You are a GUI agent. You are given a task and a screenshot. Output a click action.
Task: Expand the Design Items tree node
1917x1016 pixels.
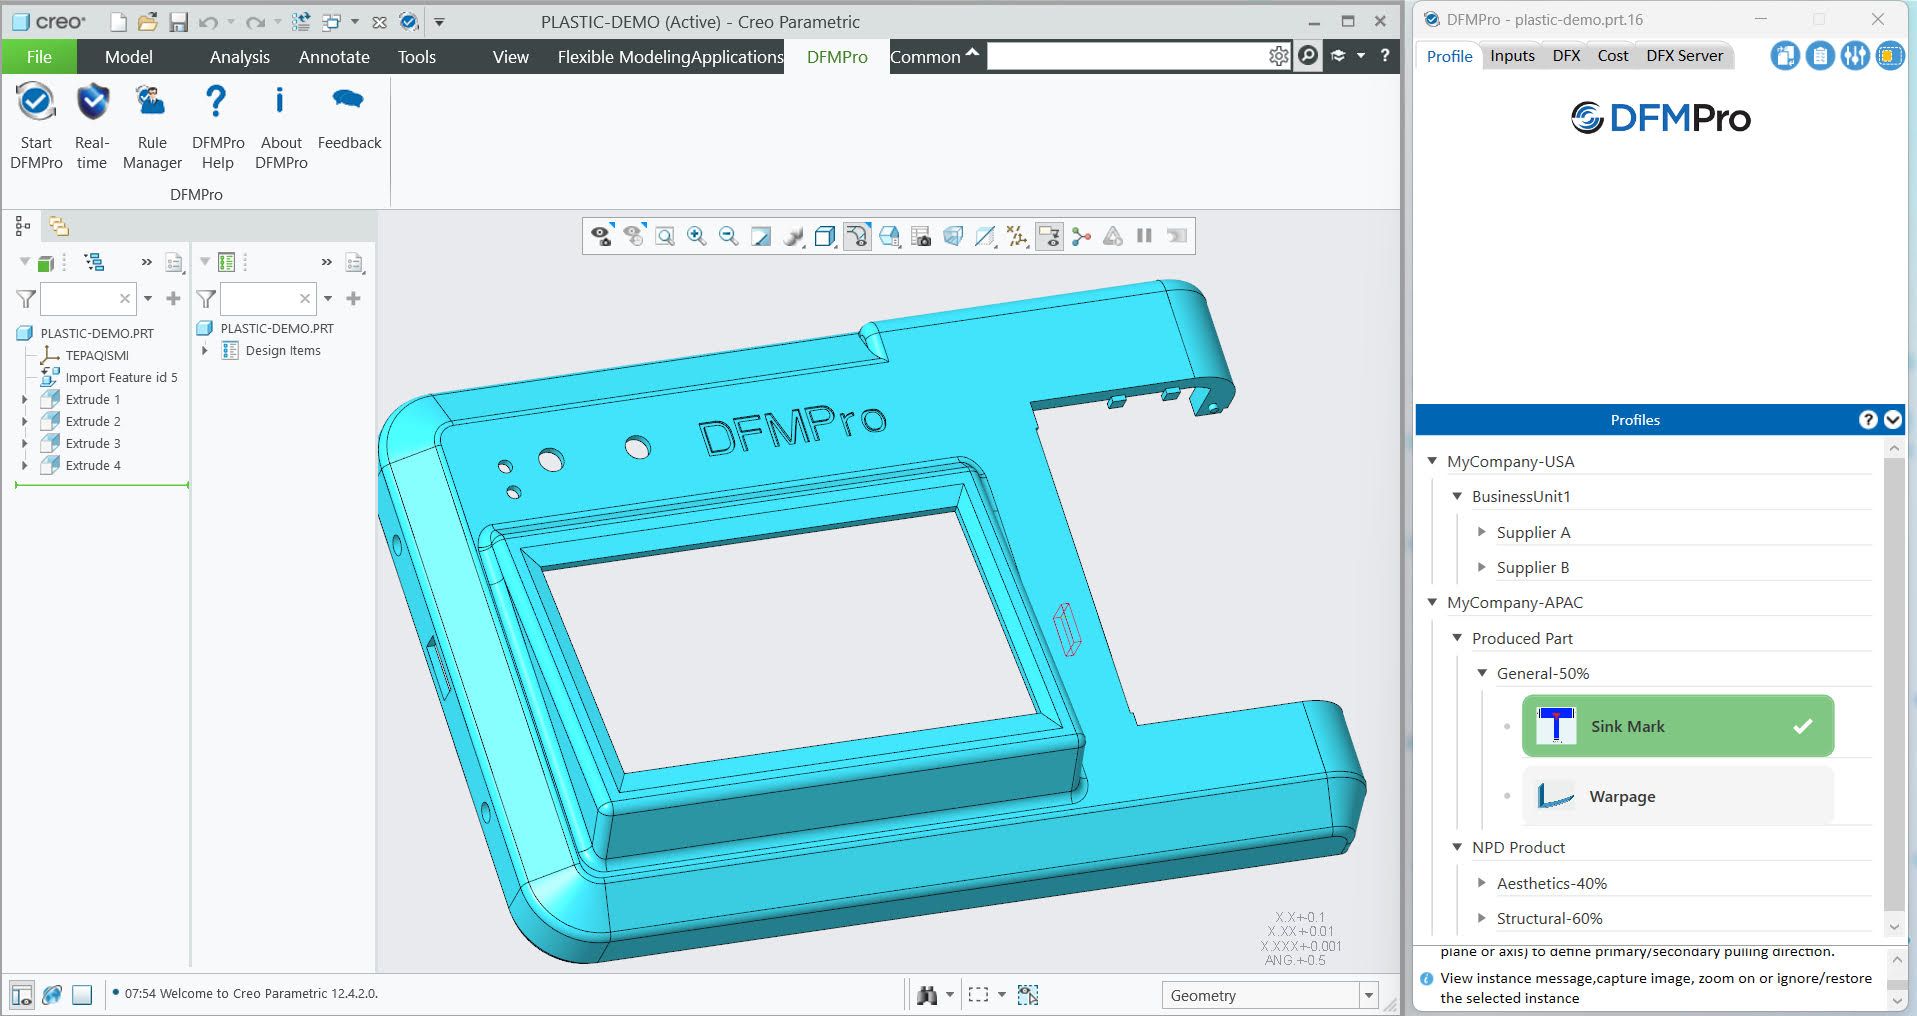click(x=205, y=350)
